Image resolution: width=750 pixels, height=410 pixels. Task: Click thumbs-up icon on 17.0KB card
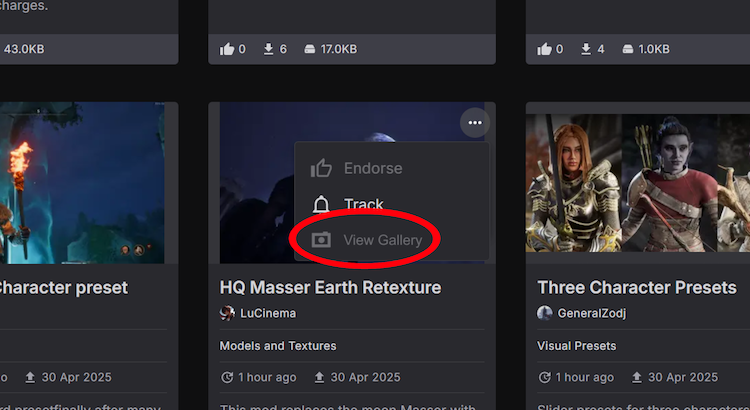pos(227,49)
